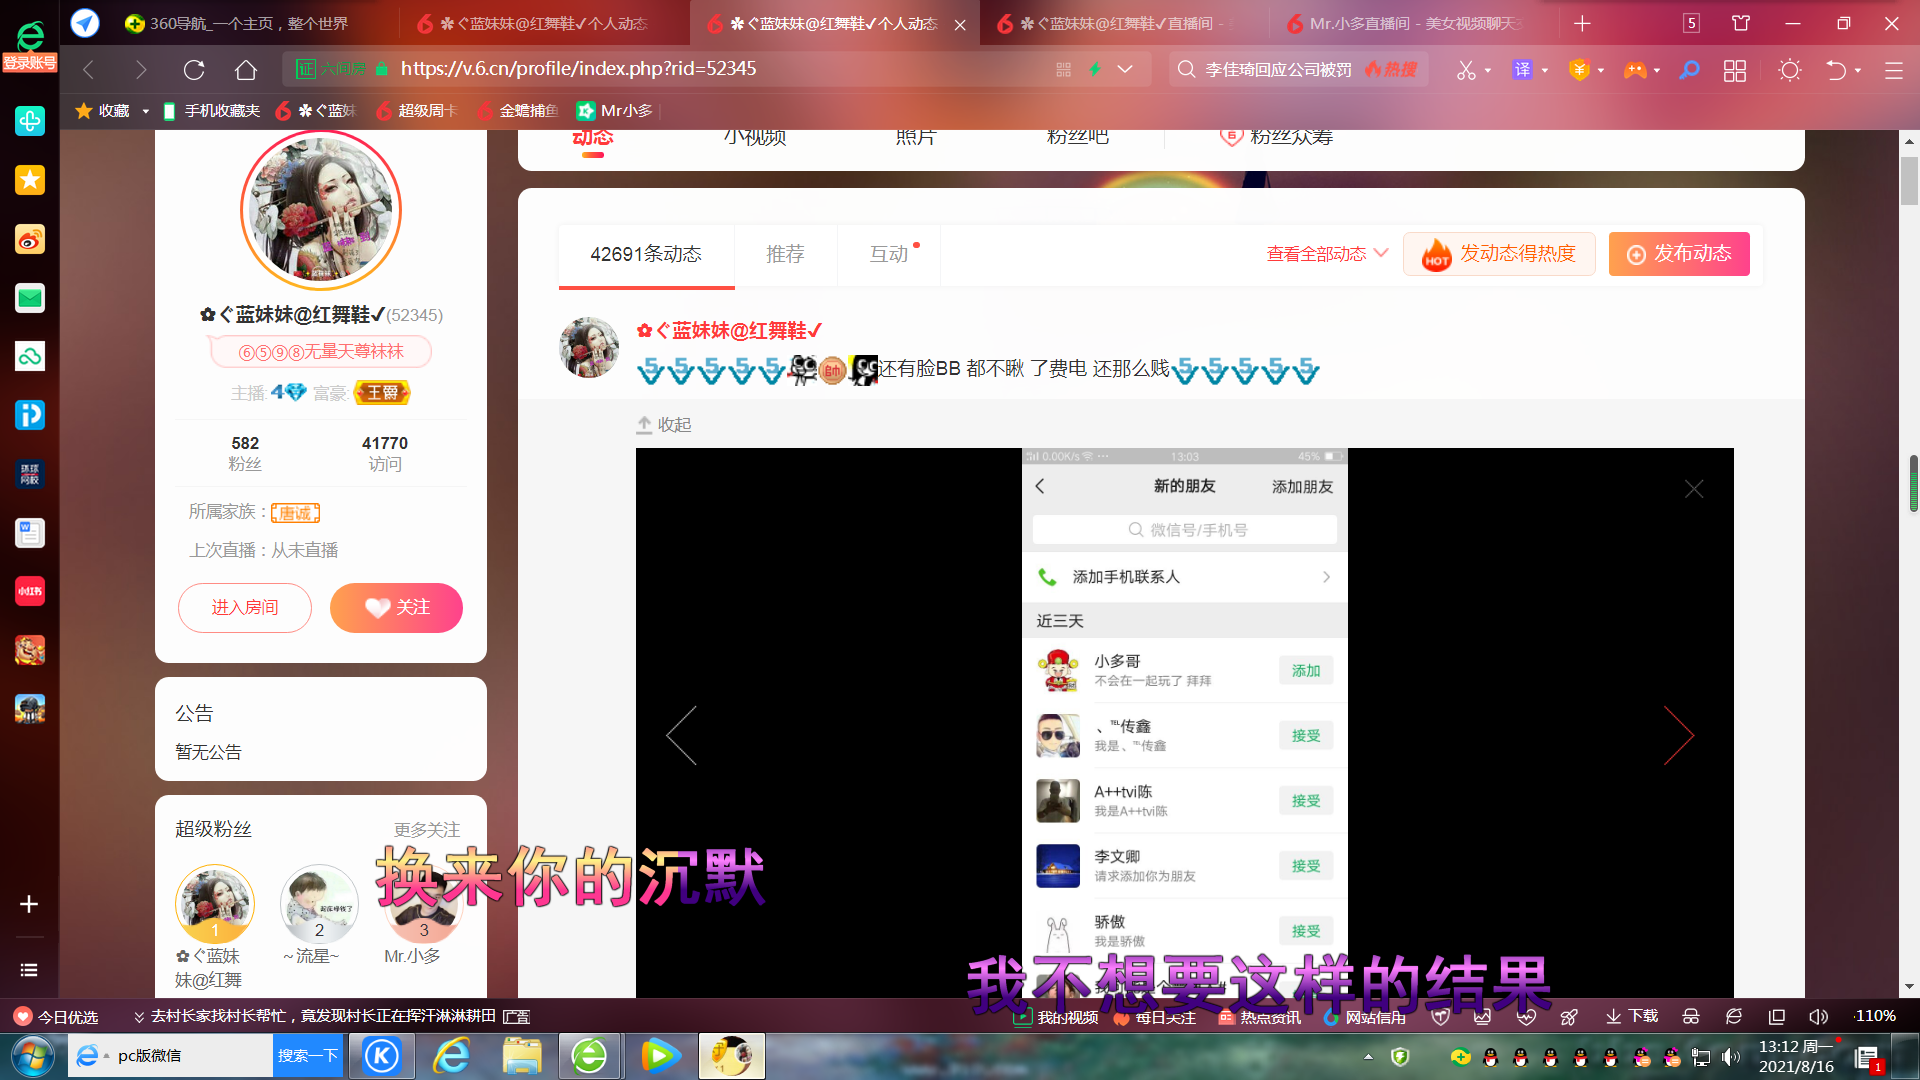This screenshot has width=1920, height=1080.
Task: Go to browser home page
Action: (x=246, y=70)
